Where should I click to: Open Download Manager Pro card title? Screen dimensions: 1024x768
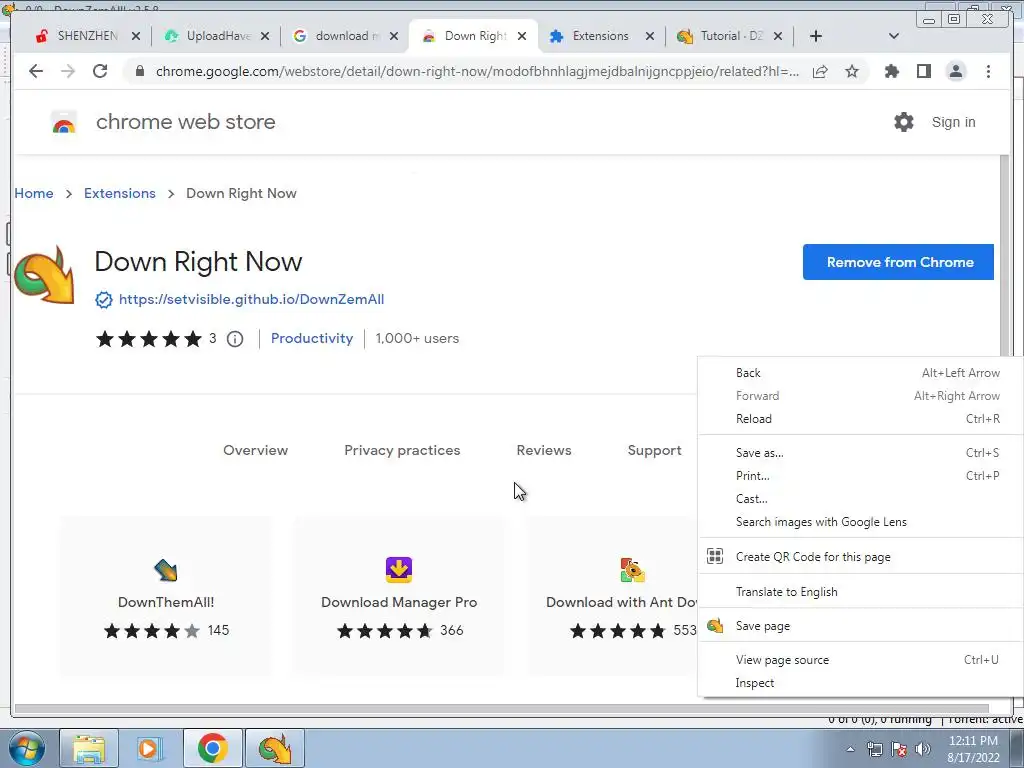(399, 603)
